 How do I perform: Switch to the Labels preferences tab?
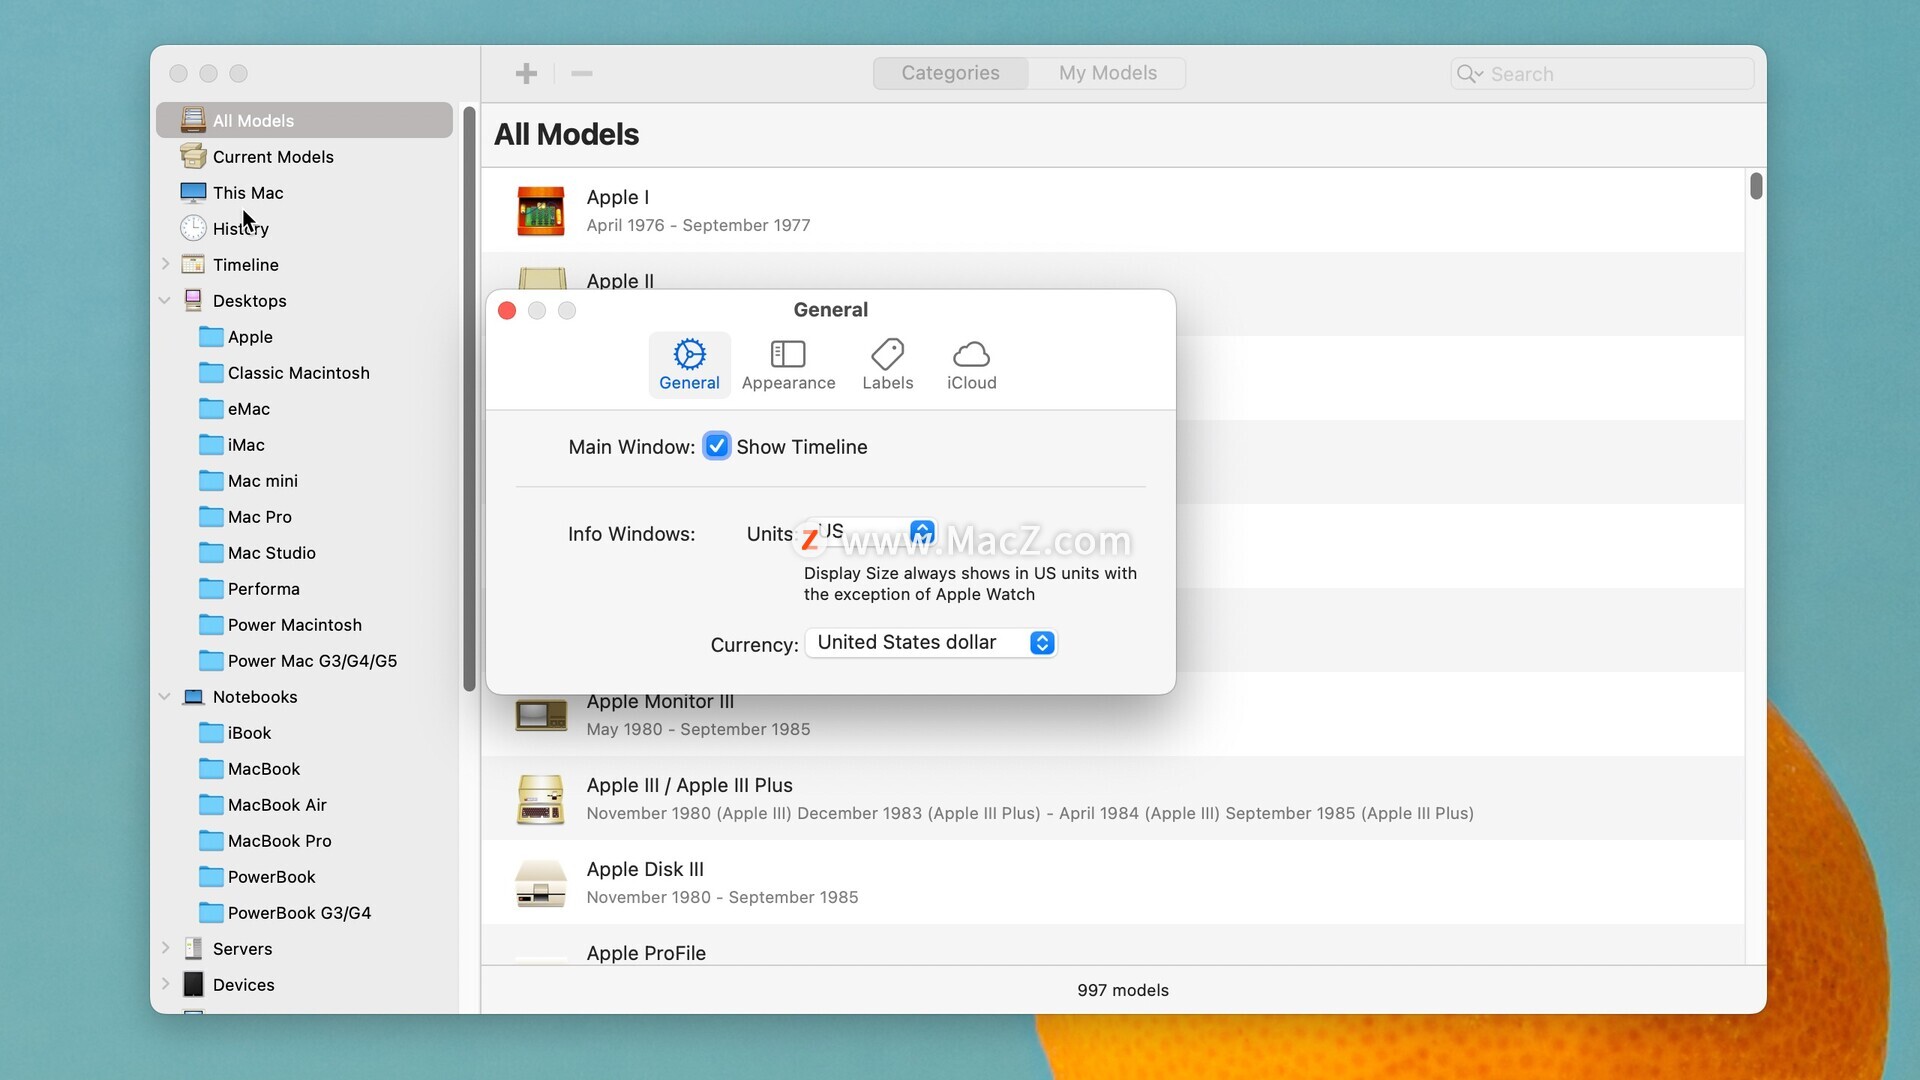[888, 365]
